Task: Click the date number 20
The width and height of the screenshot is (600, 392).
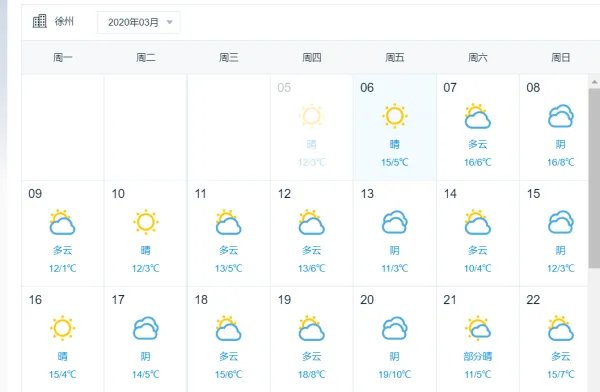Action: [367, 300]
